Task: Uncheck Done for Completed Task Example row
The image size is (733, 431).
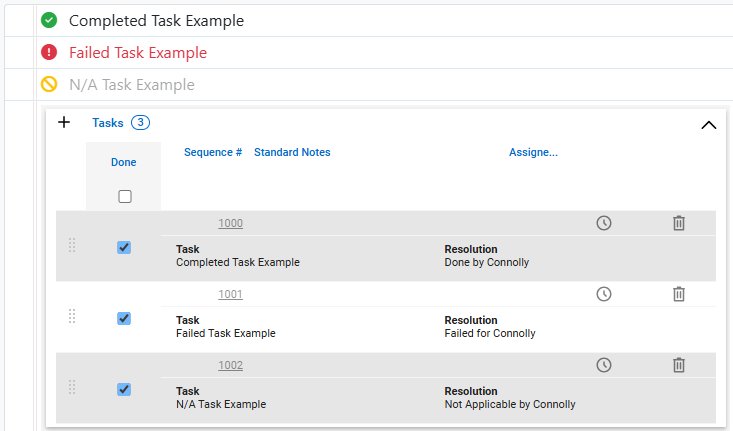Action: point(124,247)
